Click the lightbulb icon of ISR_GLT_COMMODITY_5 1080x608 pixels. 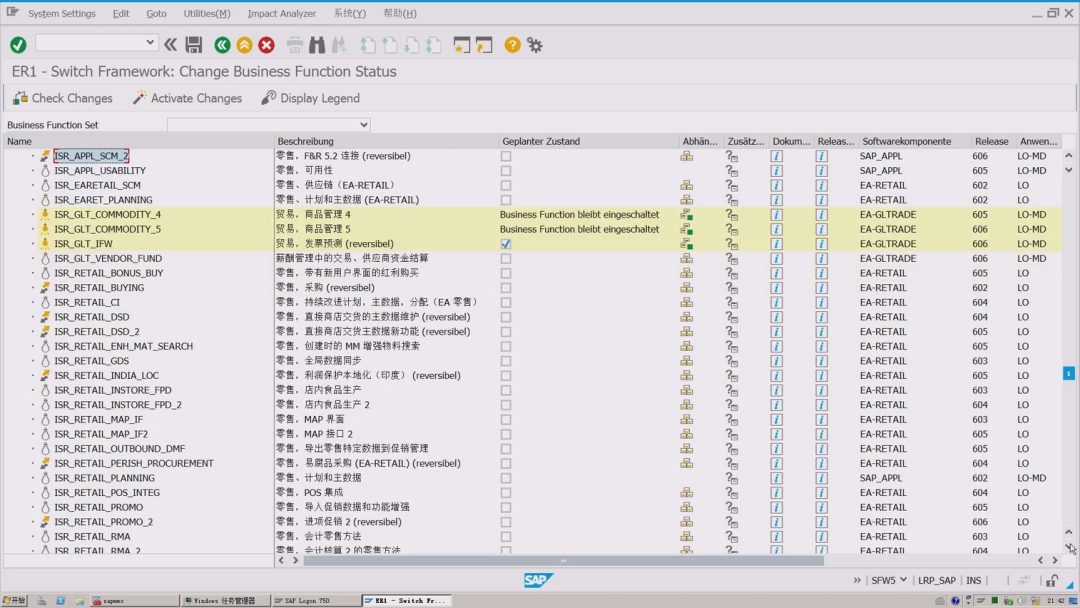[x=45, y=229]
